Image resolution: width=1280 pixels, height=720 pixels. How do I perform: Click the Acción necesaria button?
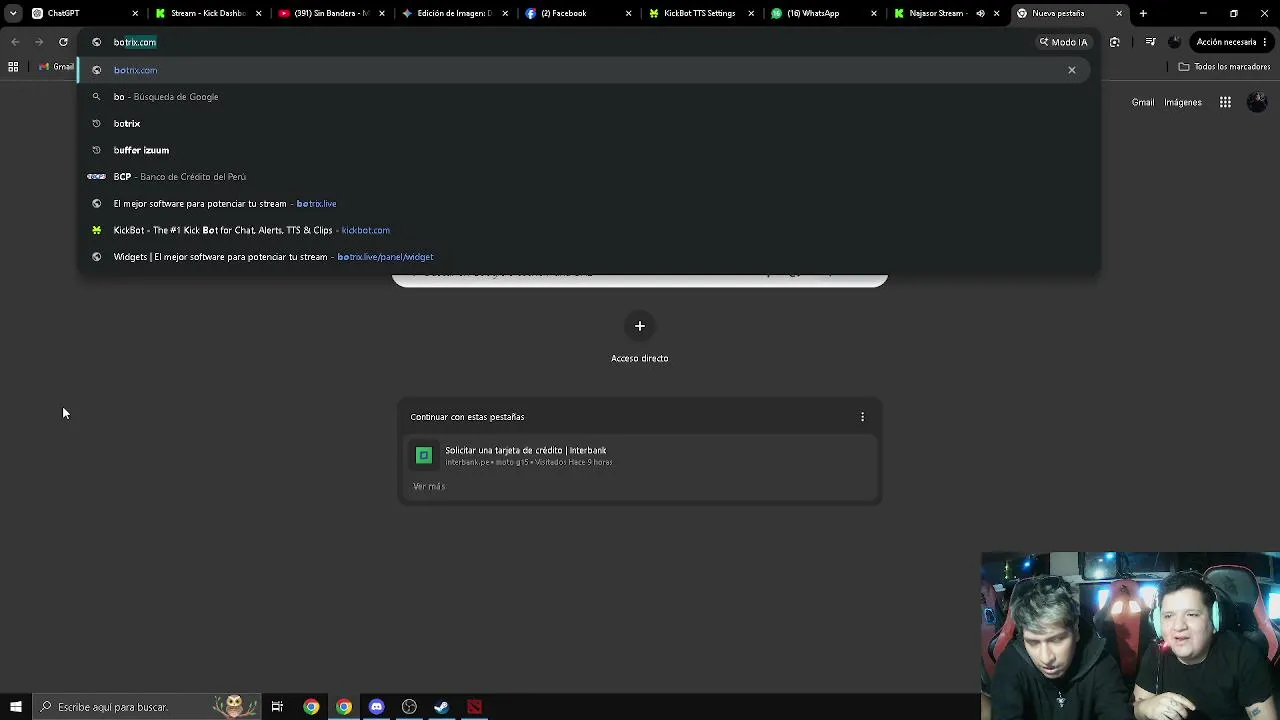point(1232,42)
